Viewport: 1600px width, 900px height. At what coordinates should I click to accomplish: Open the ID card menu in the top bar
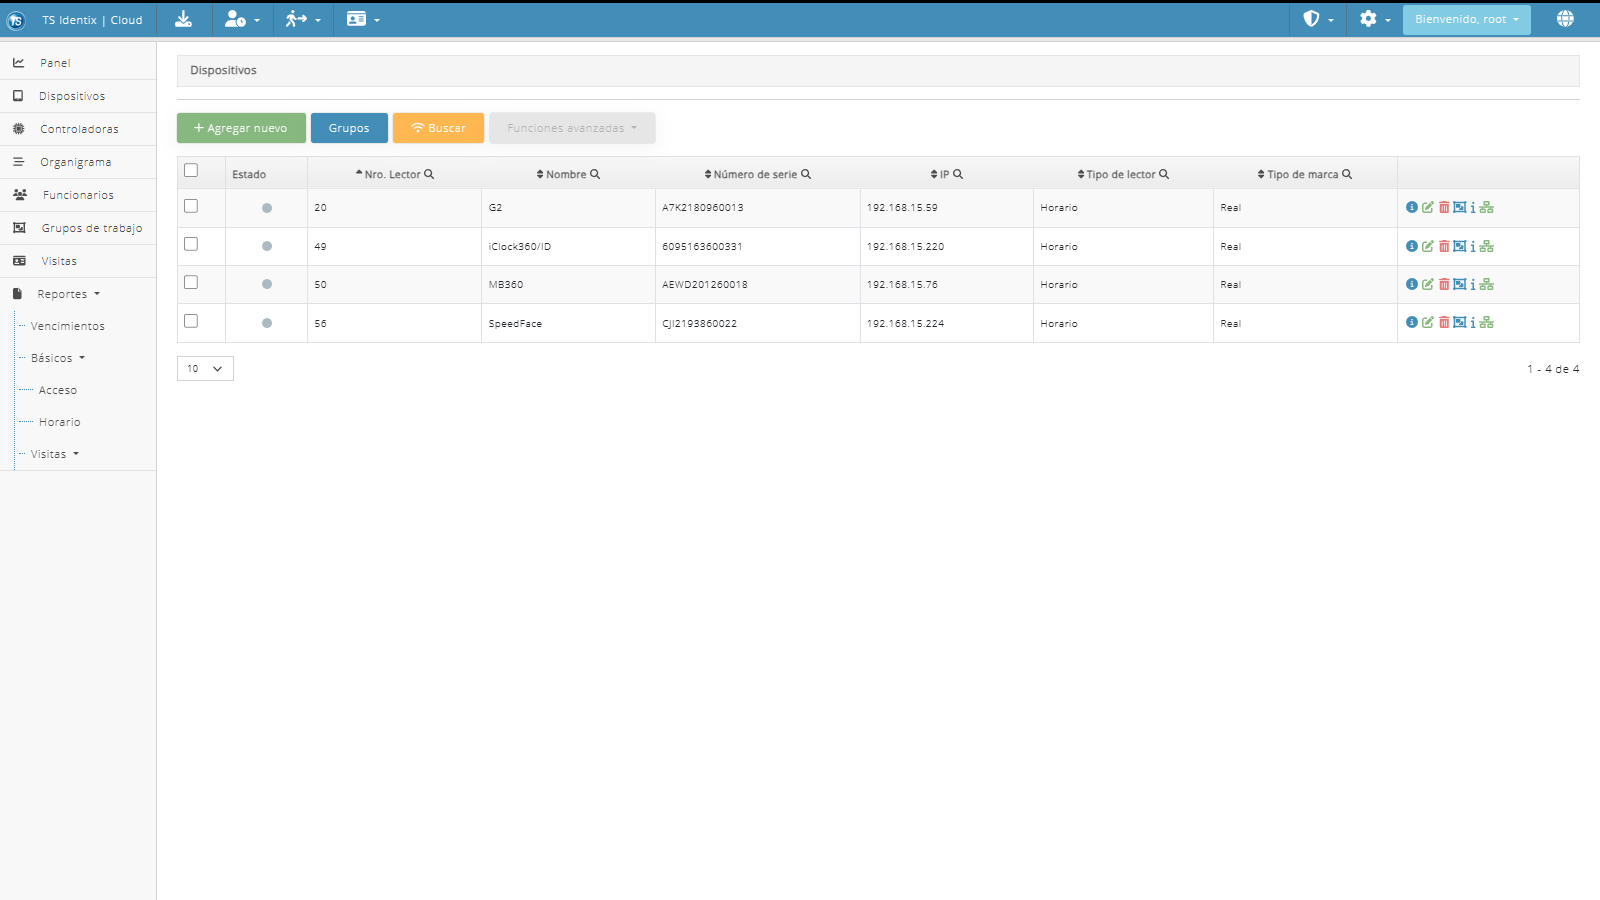pos(363,19)
